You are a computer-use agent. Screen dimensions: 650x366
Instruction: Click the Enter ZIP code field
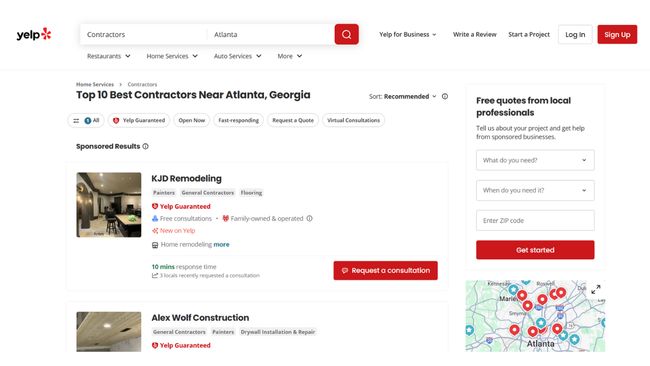tap(535, 221)
